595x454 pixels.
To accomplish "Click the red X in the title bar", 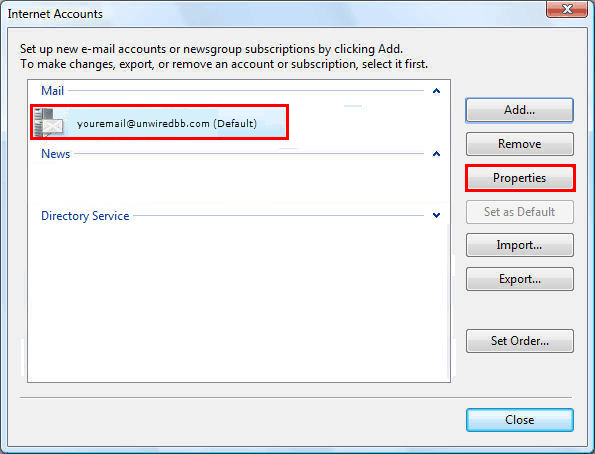I will (x=567, y=9).
